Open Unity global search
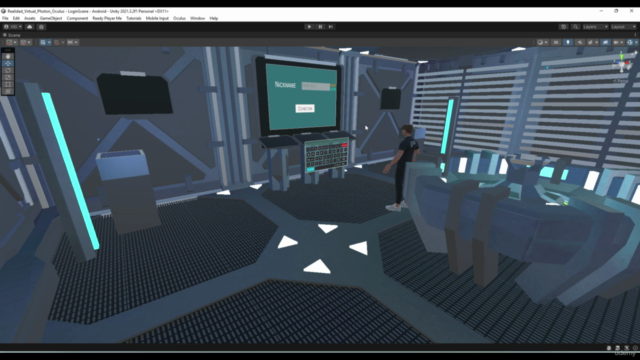 coord(576,27)
